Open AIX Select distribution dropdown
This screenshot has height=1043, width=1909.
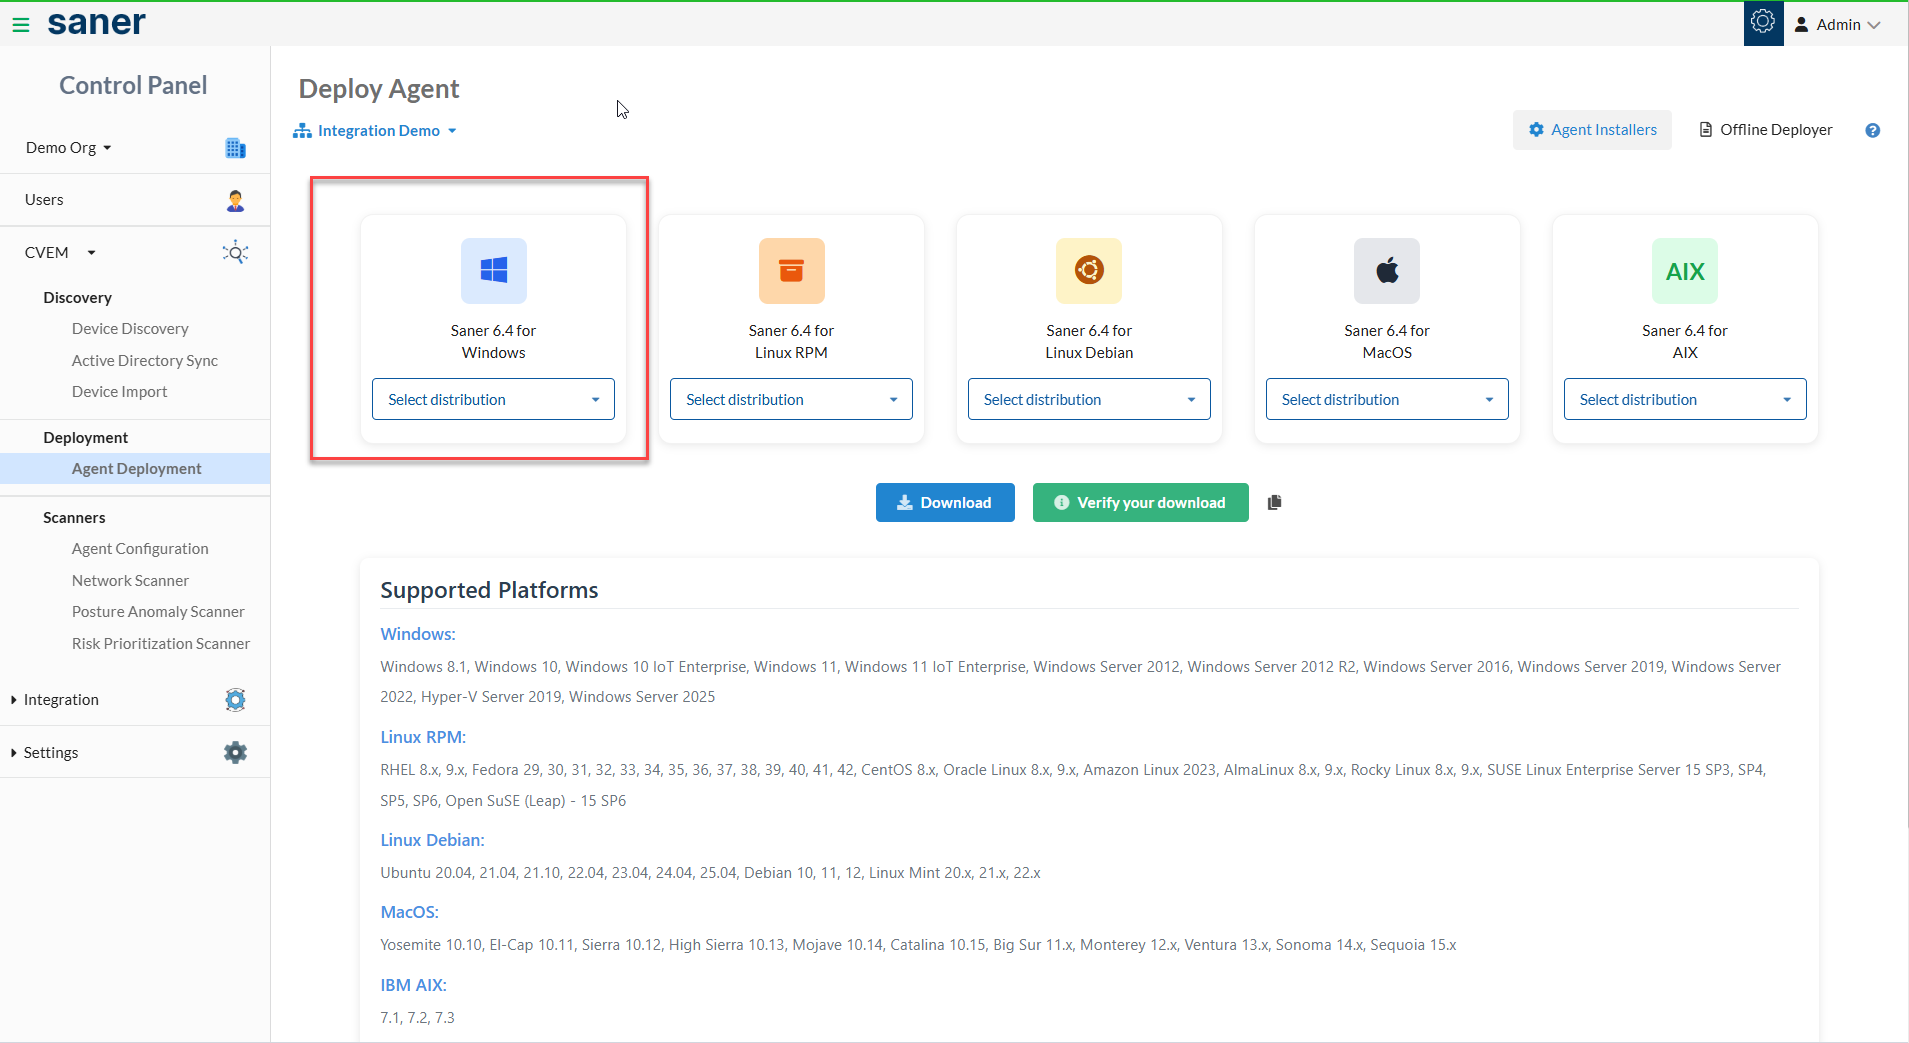(x=1685, y=399)
